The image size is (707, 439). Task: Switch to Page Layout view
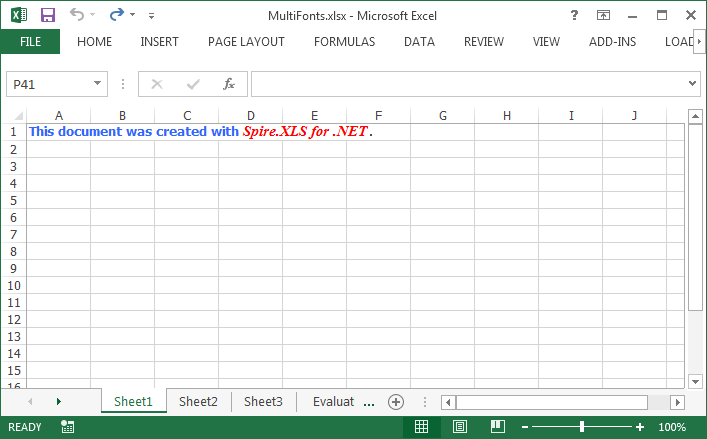click(x=460, y=426)
